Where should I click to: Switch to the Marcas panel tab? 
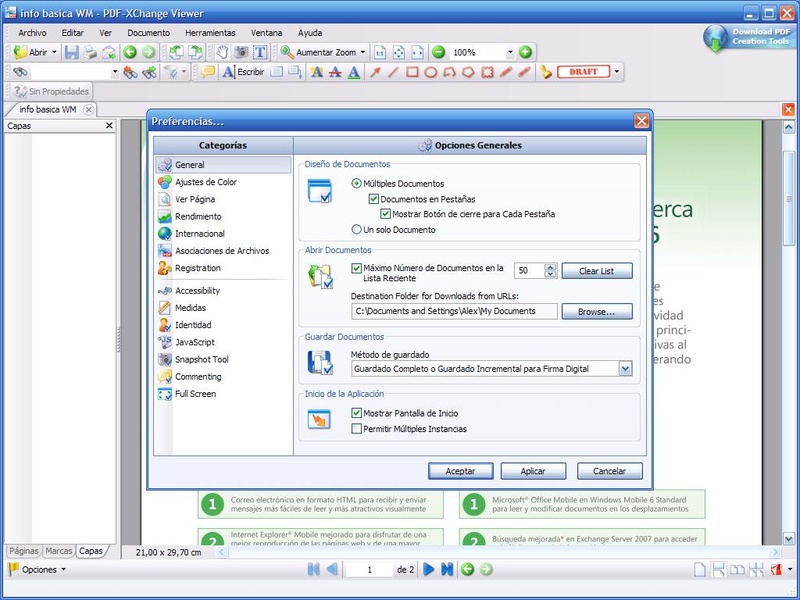(58, 551)
